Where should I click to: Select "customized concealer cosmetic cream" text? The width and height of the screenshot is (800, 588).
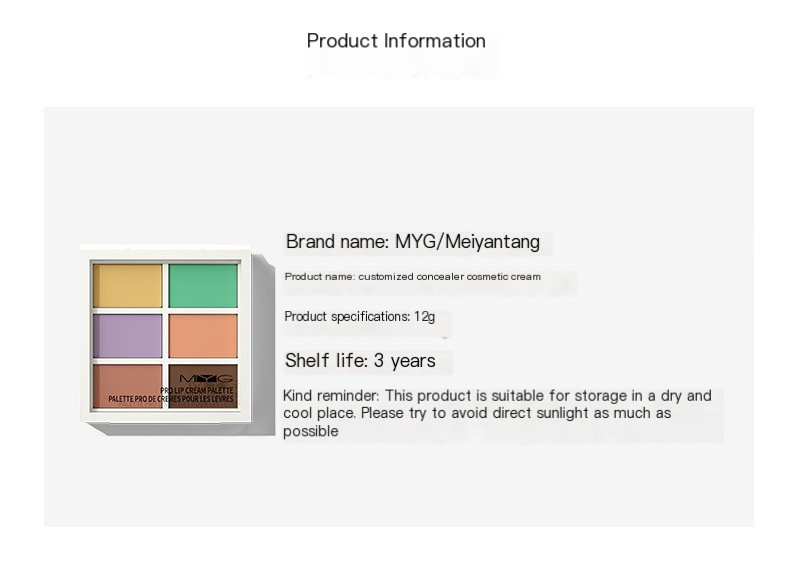[449, 277]
